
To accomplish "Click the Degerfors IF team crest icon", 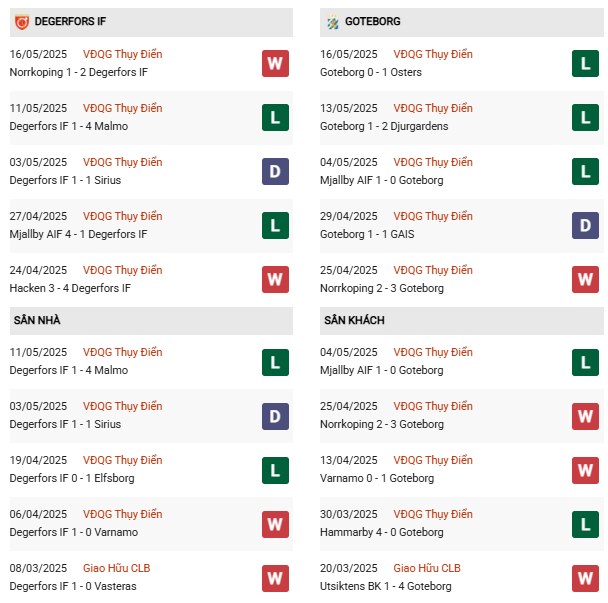I will tap(21, 20).
